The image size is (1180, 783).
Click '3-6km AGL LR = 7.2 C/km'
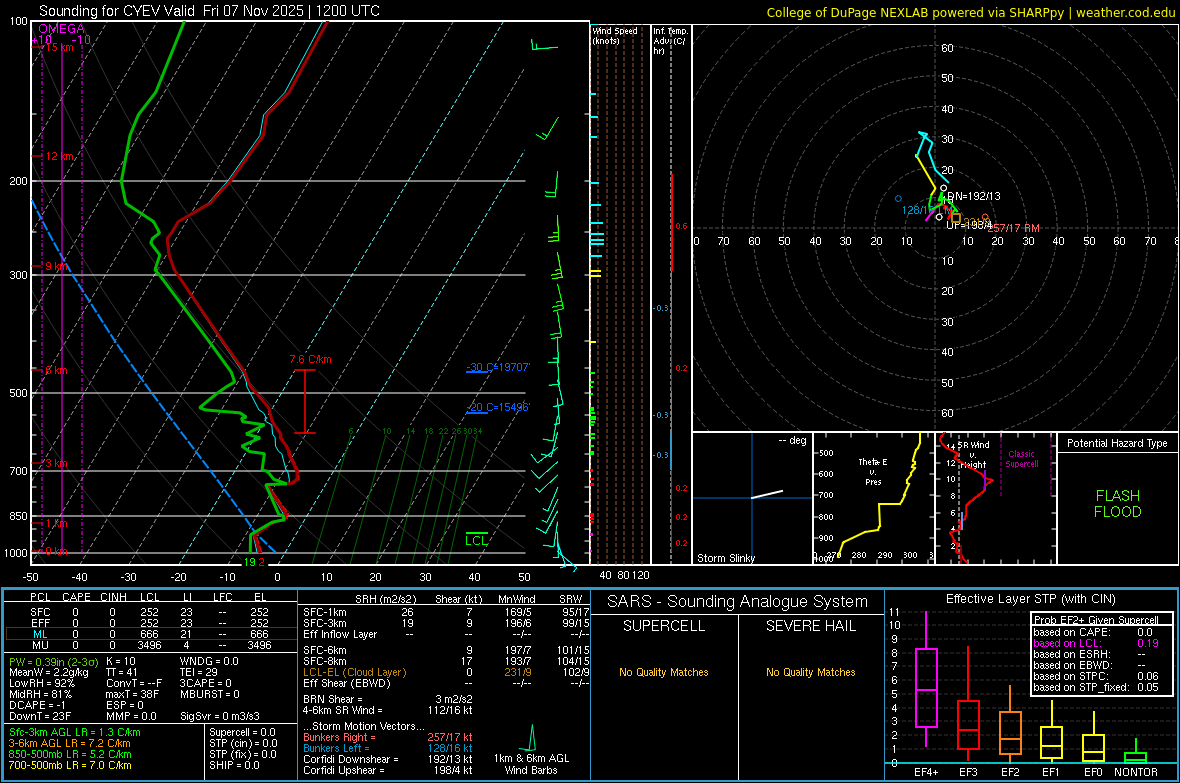pyautogui.click(x=70, y=743)
